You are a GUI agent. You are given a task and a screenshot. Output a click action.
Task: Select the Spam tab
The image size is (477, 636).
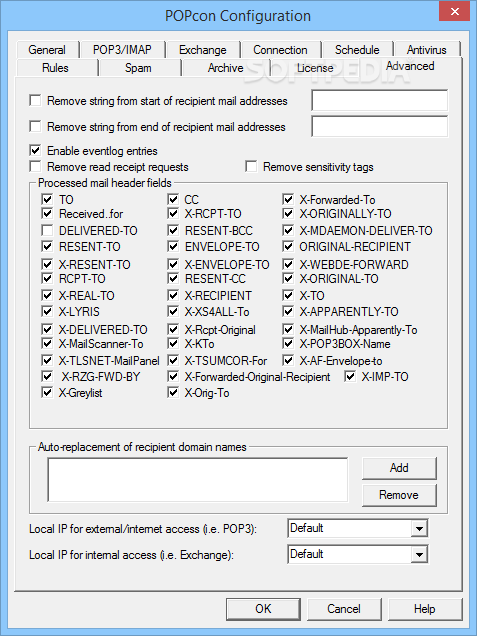point(138,68)
